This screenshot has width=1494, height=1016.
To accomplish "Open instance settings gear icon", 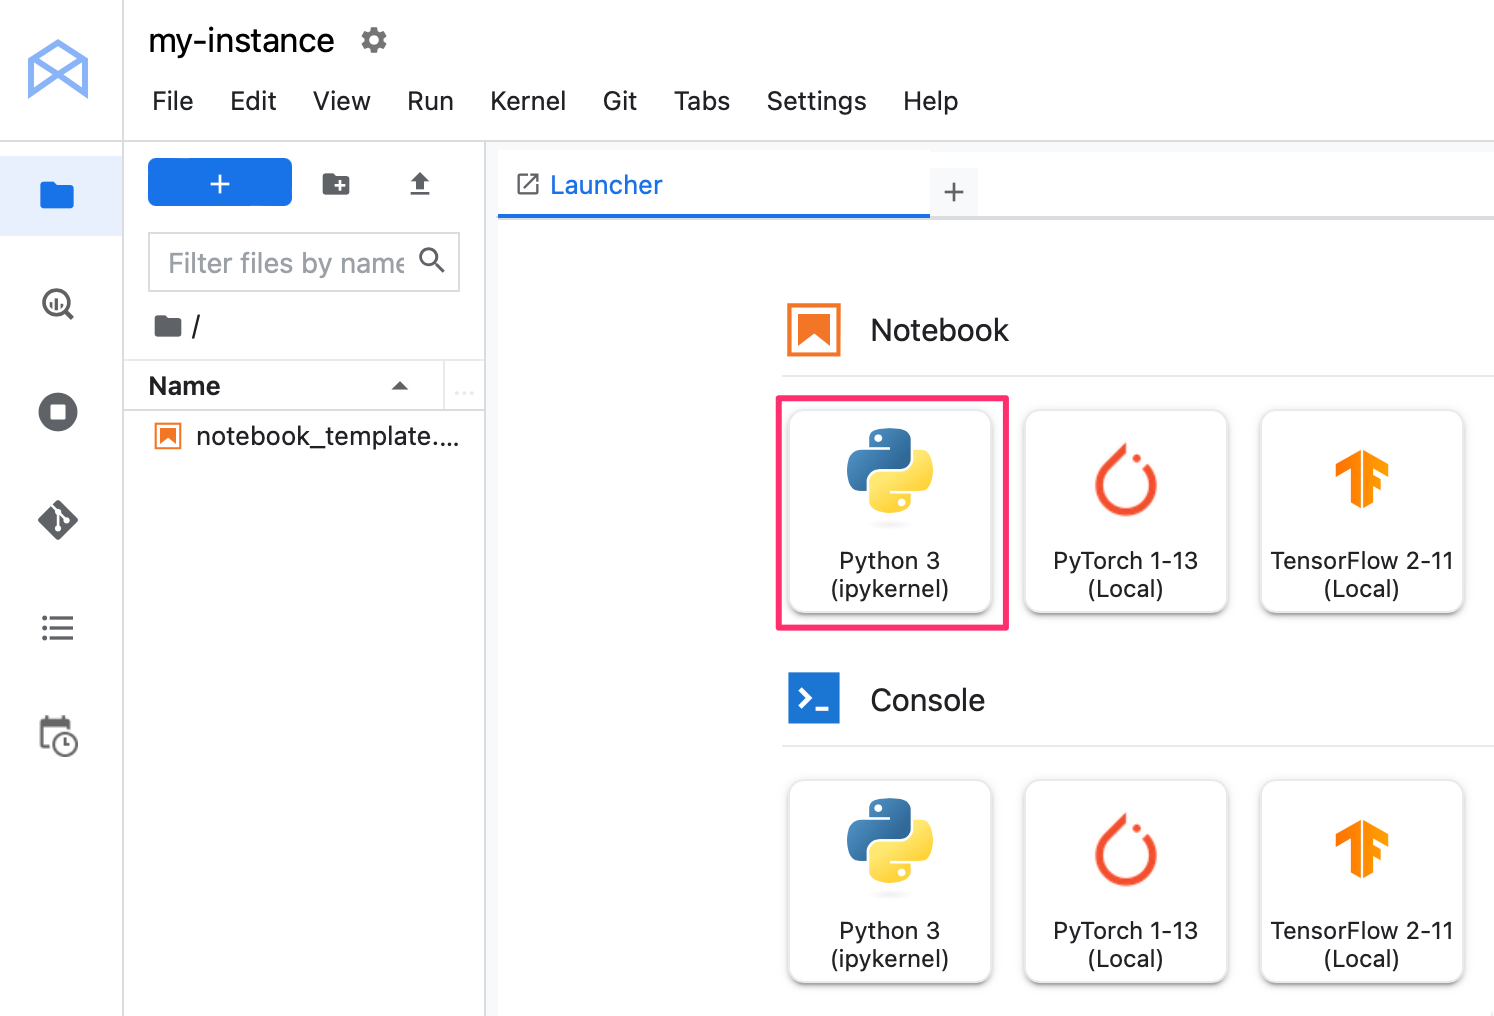I will coord(374,40).
